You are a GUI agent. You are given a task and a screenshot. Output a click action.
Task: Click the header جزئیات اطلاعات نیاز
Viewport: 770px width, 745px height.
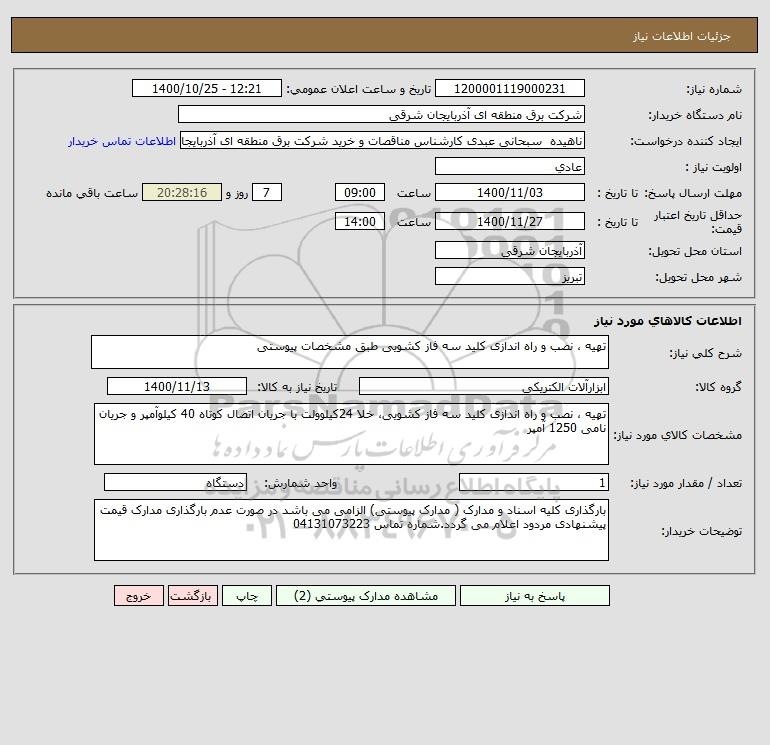[x=682, y=36]
